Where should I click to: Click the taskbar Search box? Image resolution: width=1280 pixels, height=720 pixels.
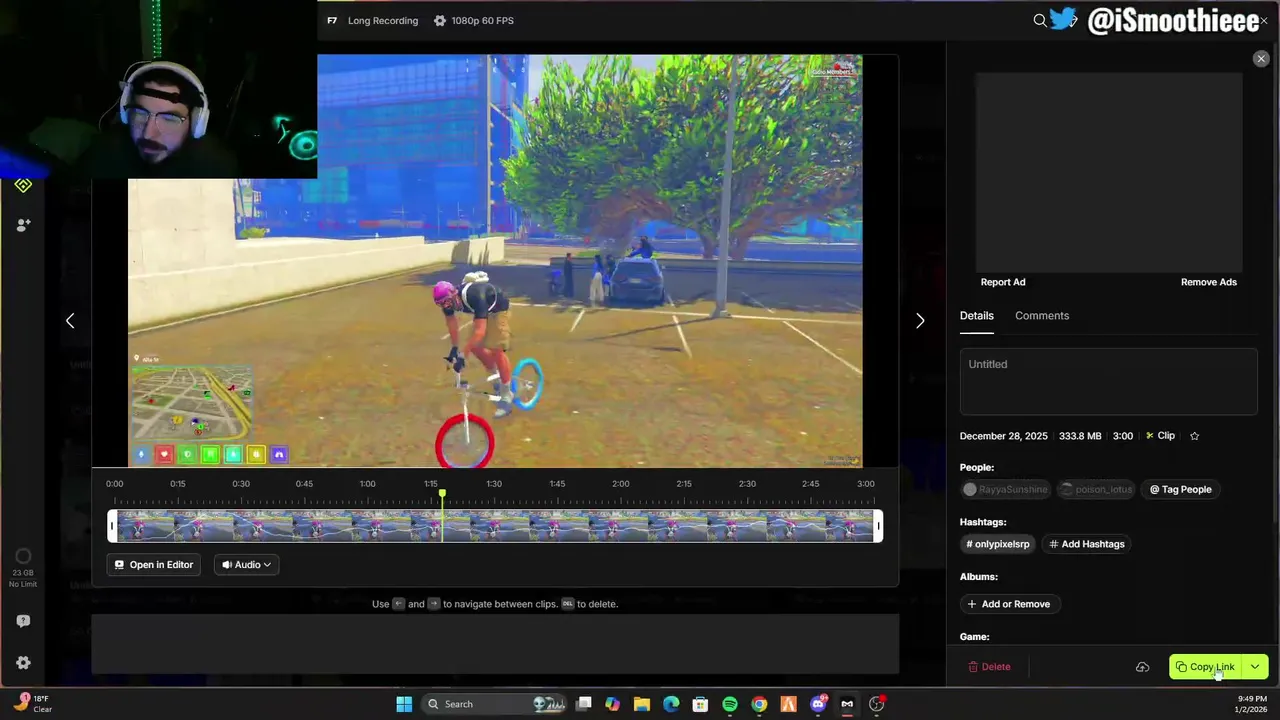click(495, 704)
